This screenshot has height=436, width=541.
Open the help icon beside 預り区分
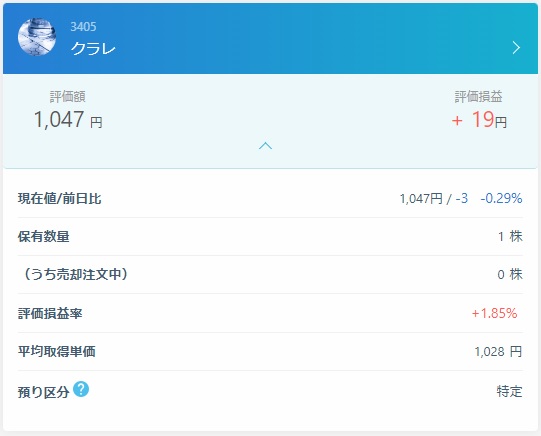[81, 389]
